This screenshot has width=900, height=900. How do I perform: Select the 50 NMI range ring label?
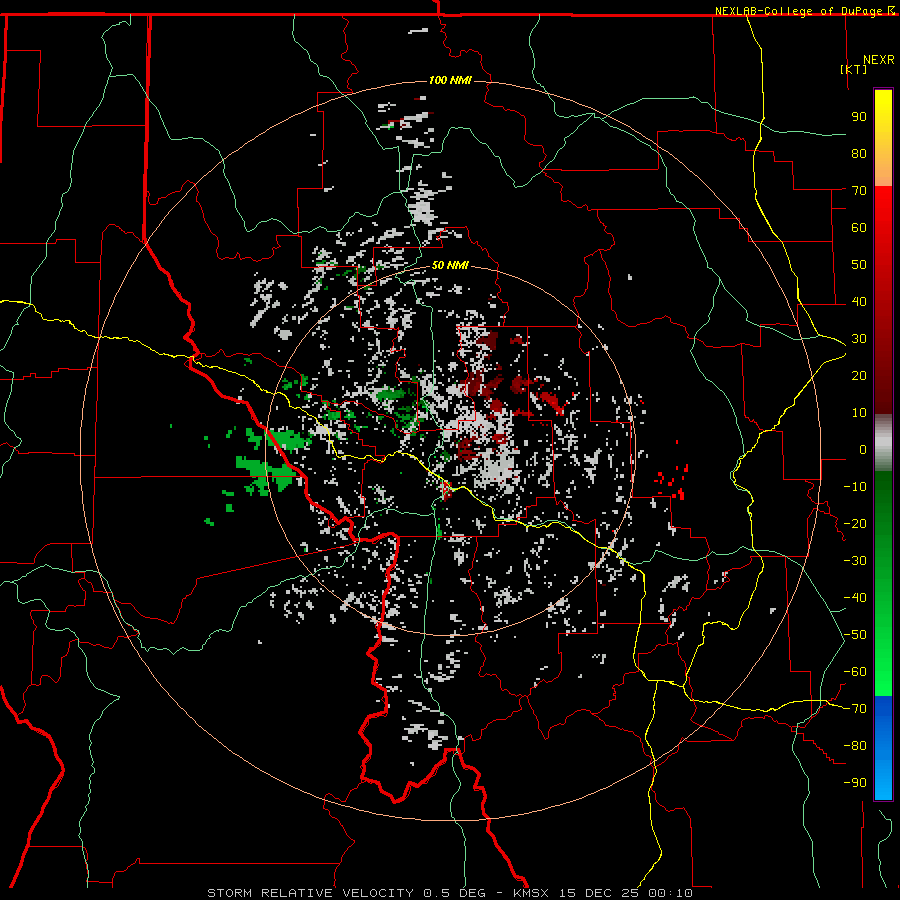click(450, 265)
